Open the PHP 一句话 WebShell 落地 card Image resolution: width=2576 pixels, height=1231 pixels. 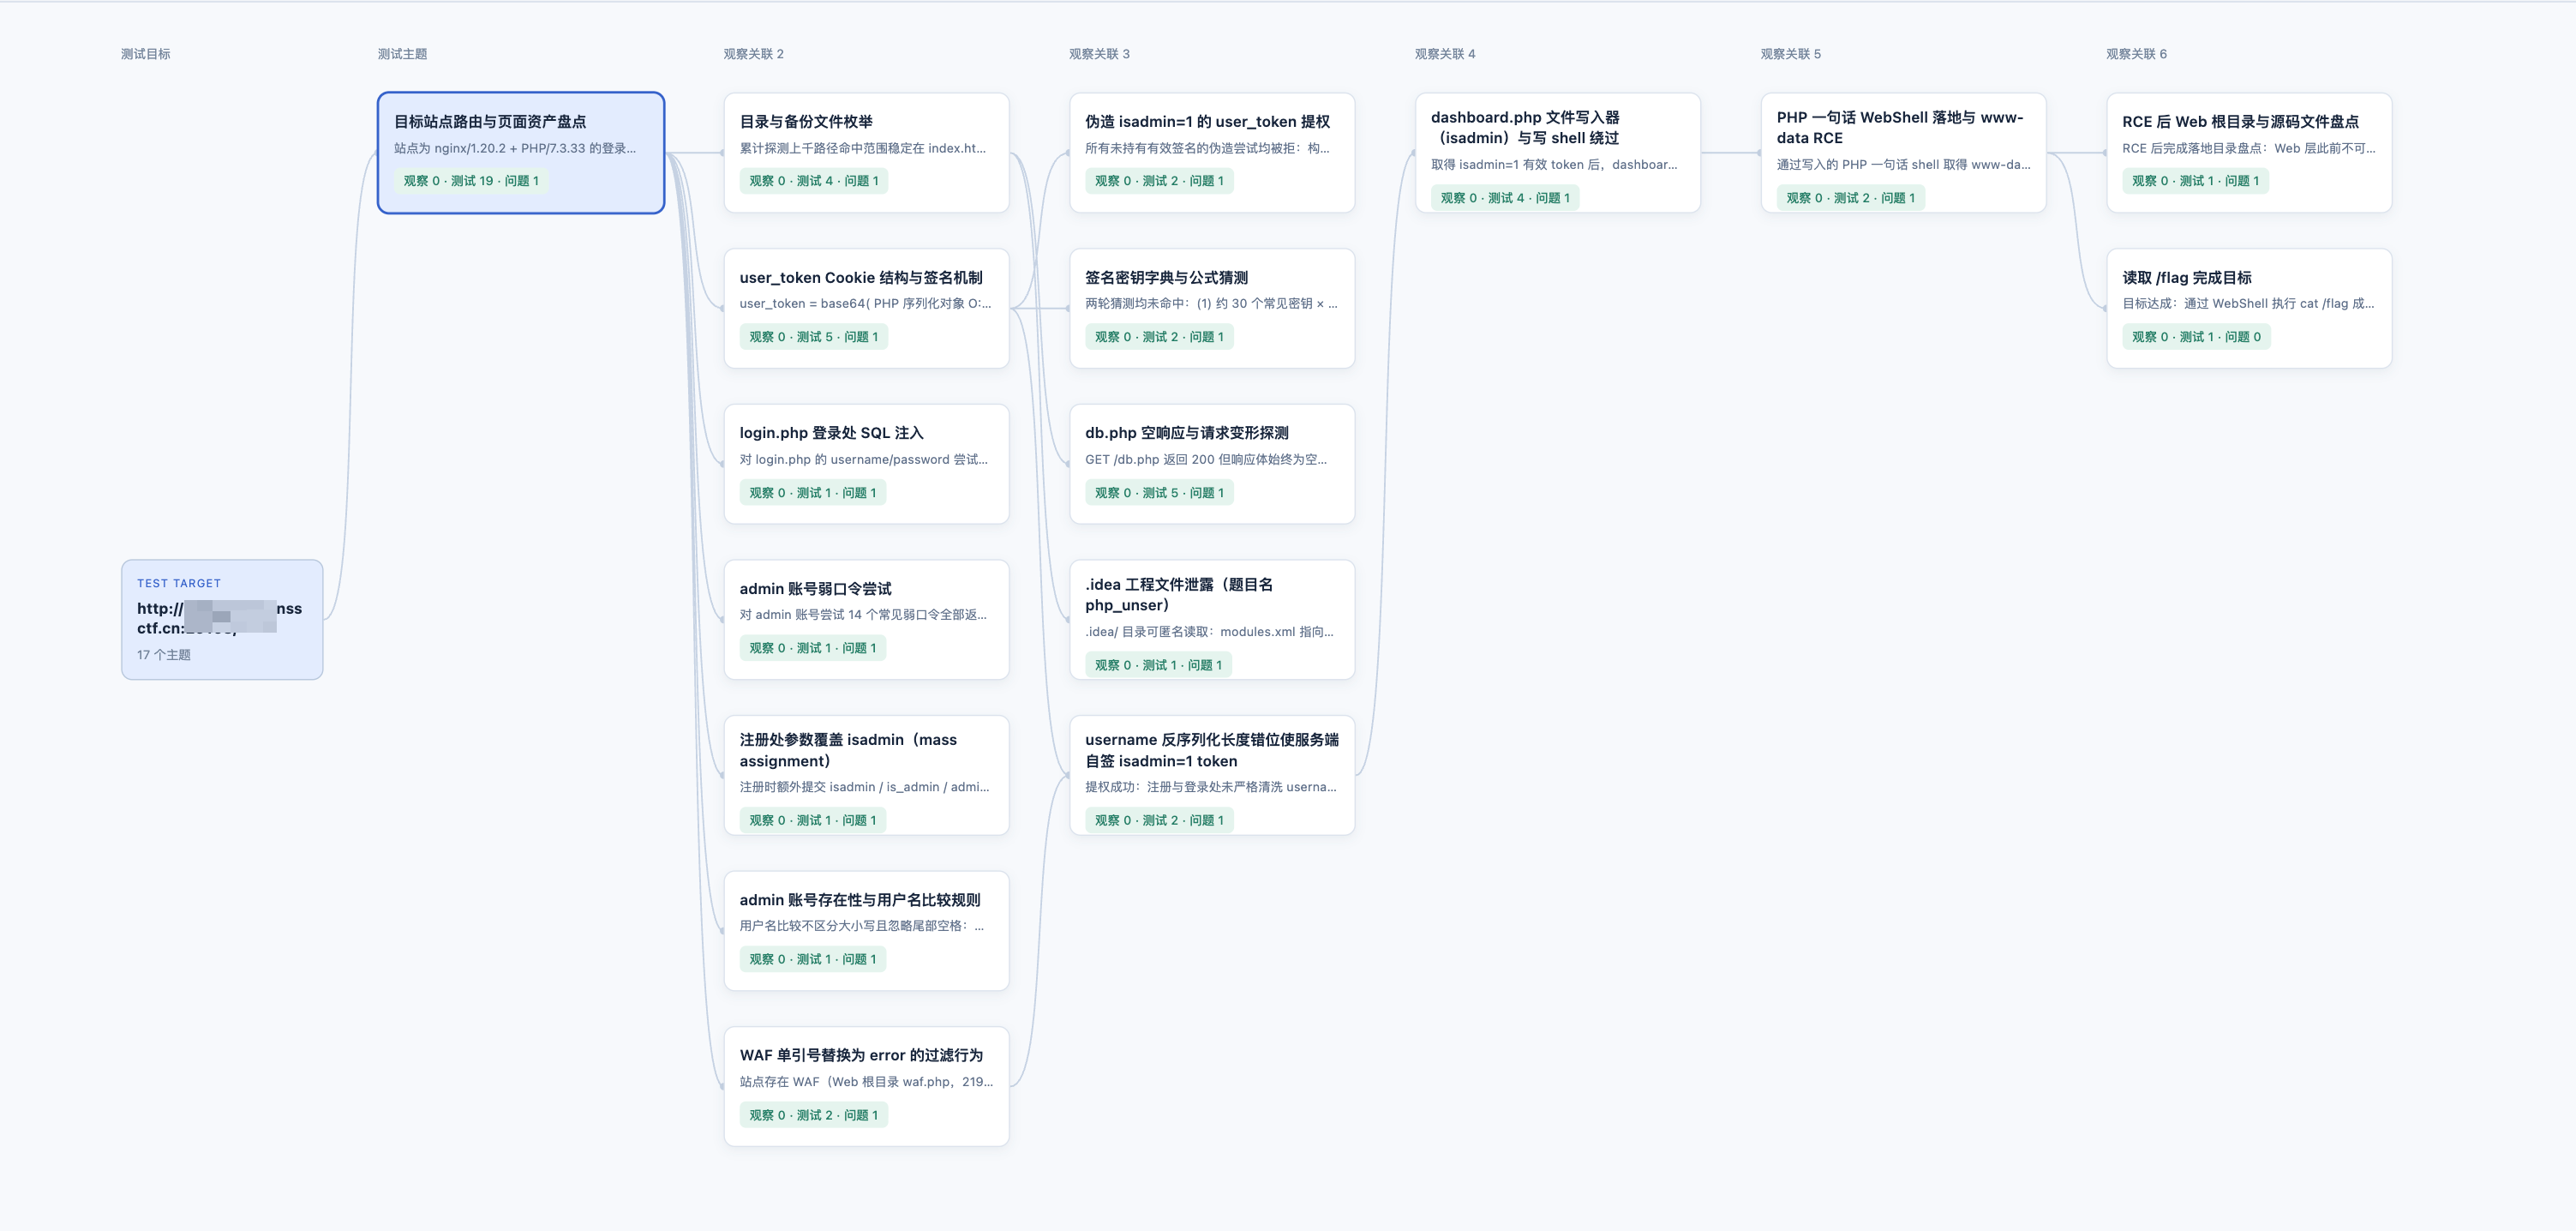[1903, 153]
